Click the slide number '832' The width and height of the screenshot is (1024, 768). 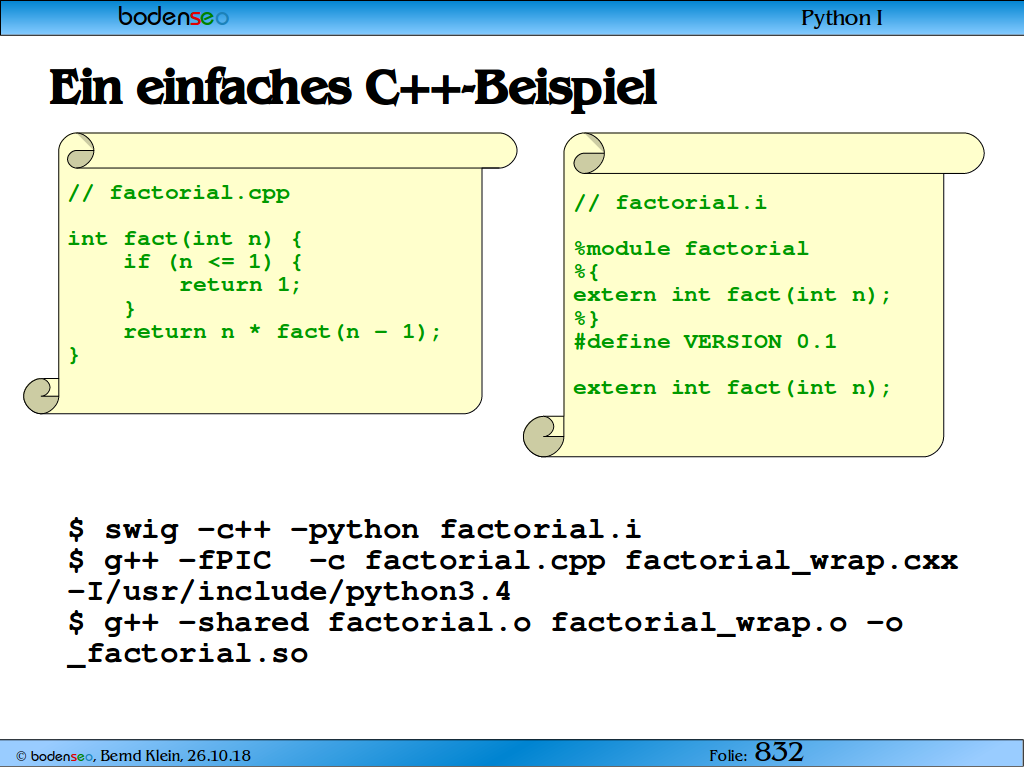coord(779,752)
